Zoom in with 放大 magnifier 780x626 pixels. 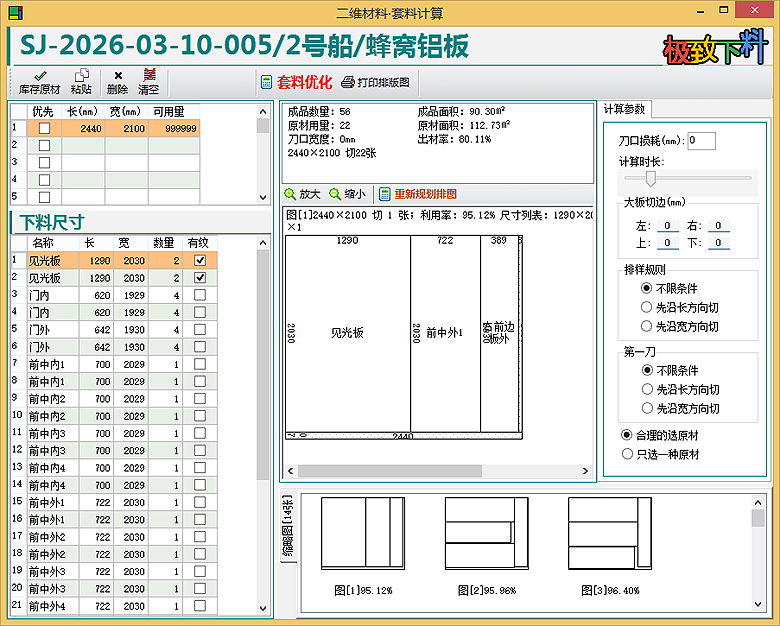pos(290,194)
